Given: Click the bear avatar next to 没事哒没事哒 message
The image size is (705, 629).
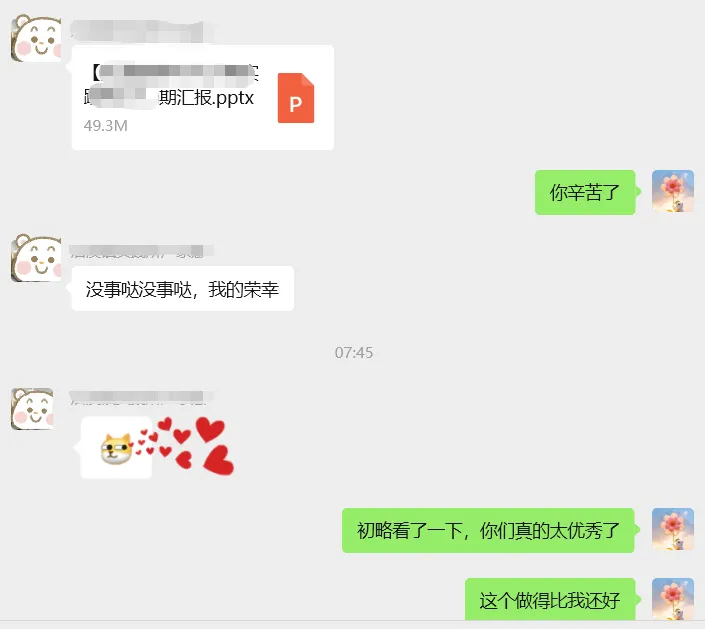Looking at the screenshot, I should tap(36, 258).
